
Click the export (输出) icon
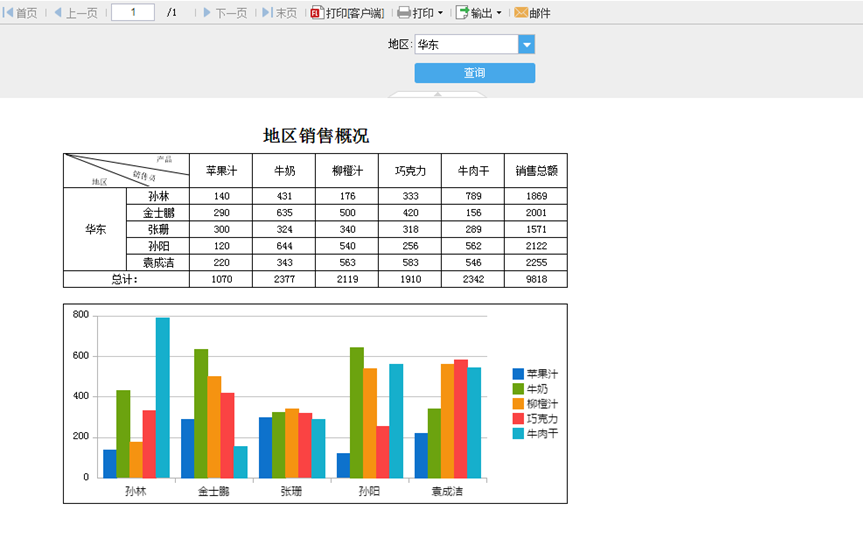pyautogui.click(x=462, y=13)
